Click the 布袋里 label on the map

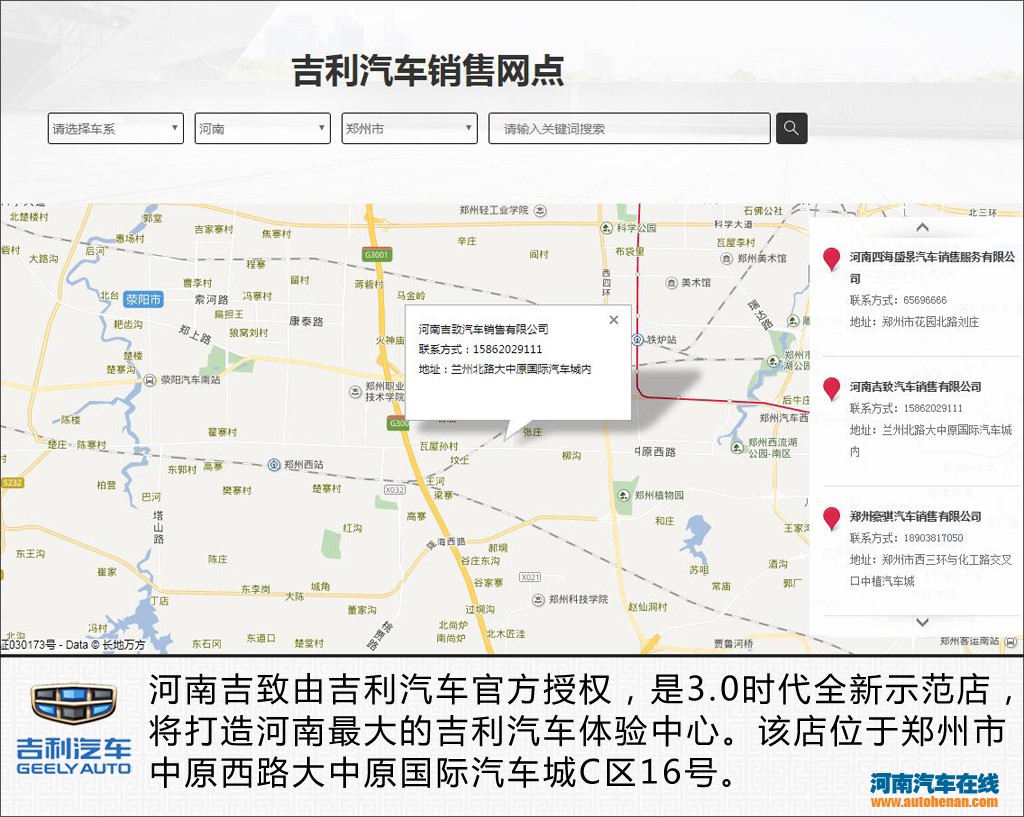[x=630, y=251]
